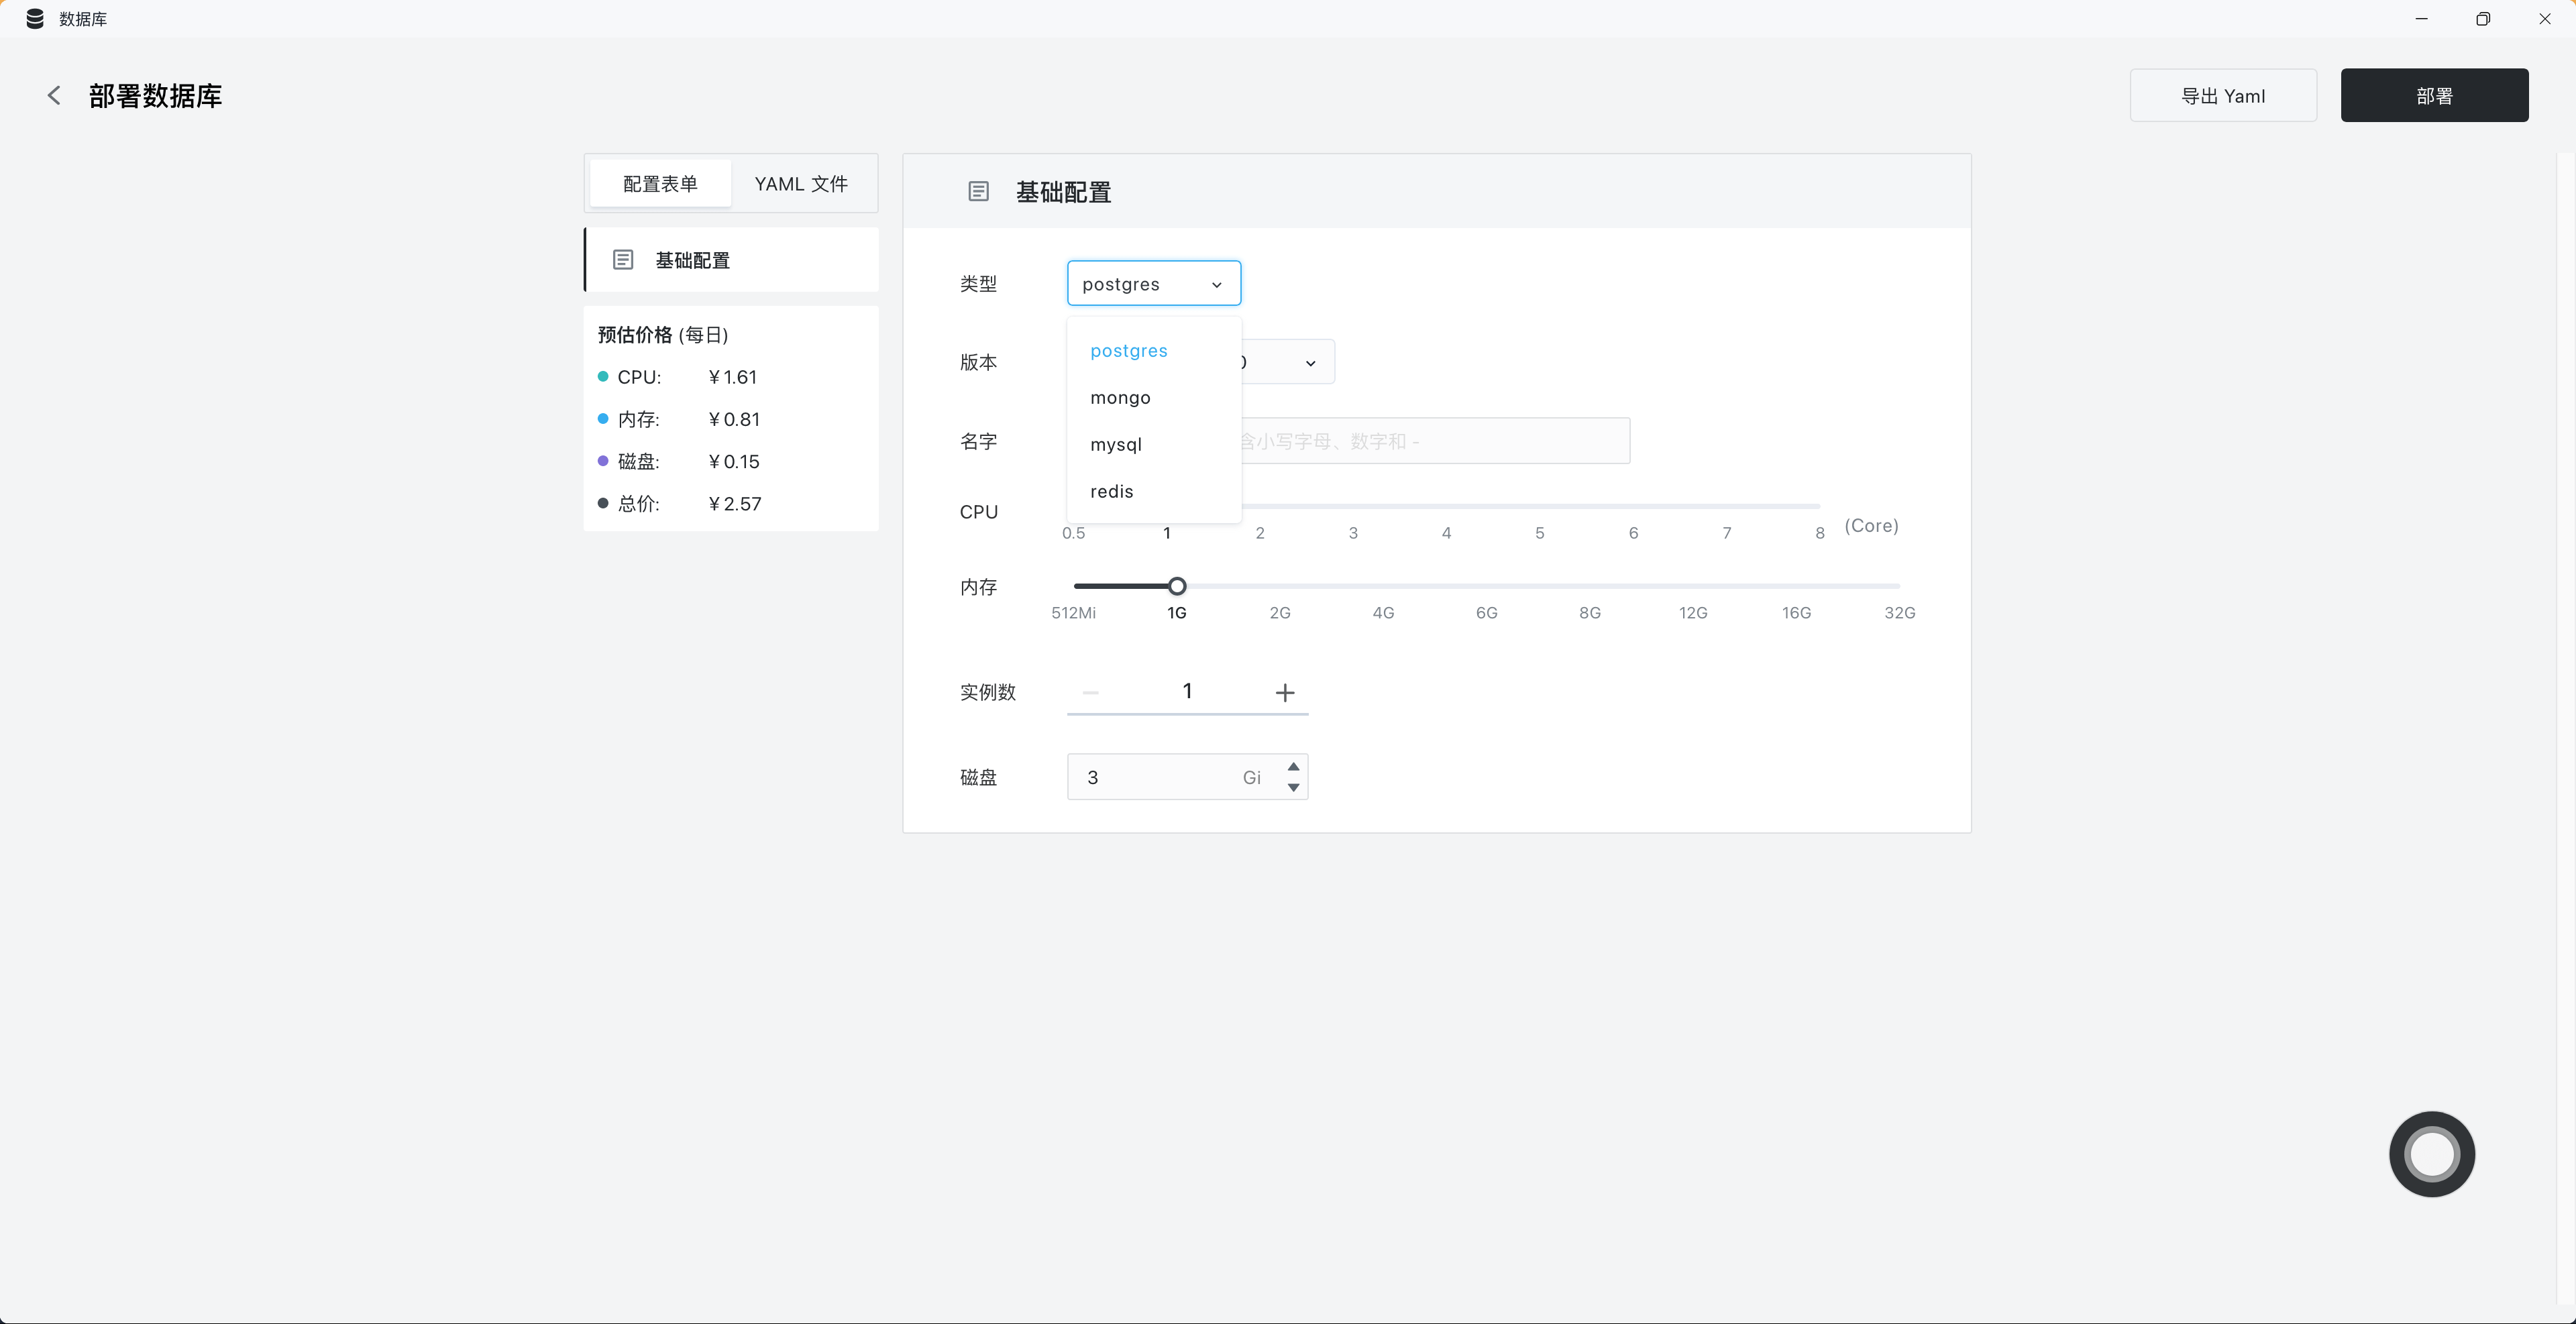Click the 基础配置 panel header icon
Viewport: 2576px width, 1324px height.
979,191
